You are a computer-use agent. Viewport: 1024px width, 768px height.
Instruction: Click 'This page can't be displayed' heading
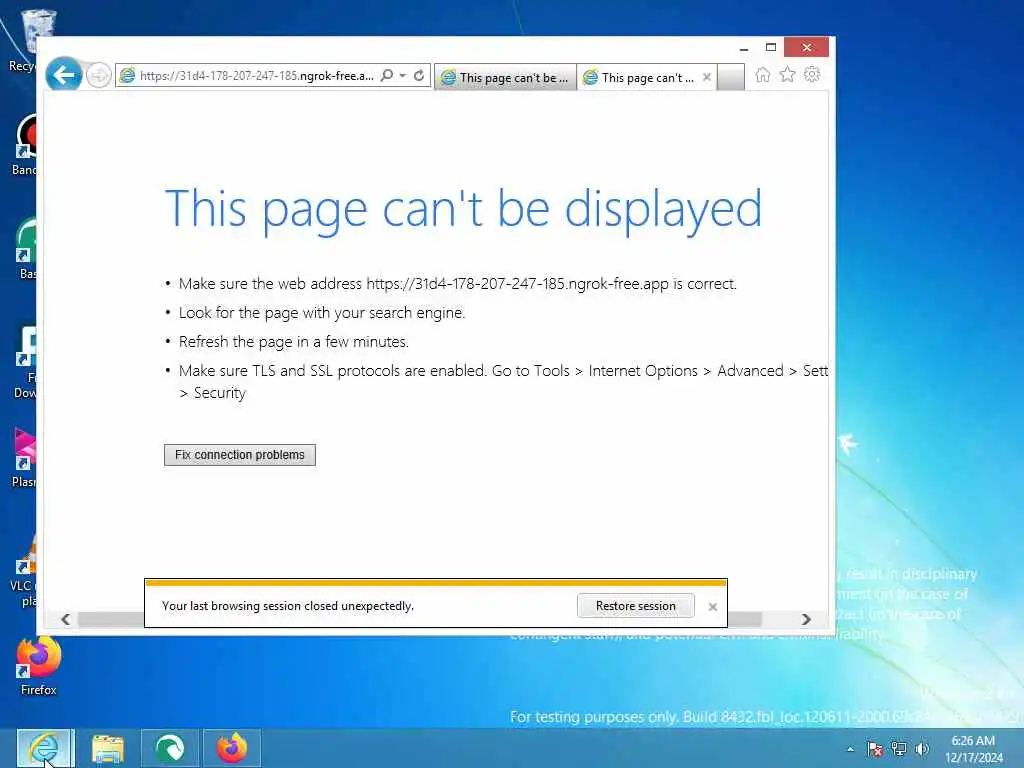point(463,209)
